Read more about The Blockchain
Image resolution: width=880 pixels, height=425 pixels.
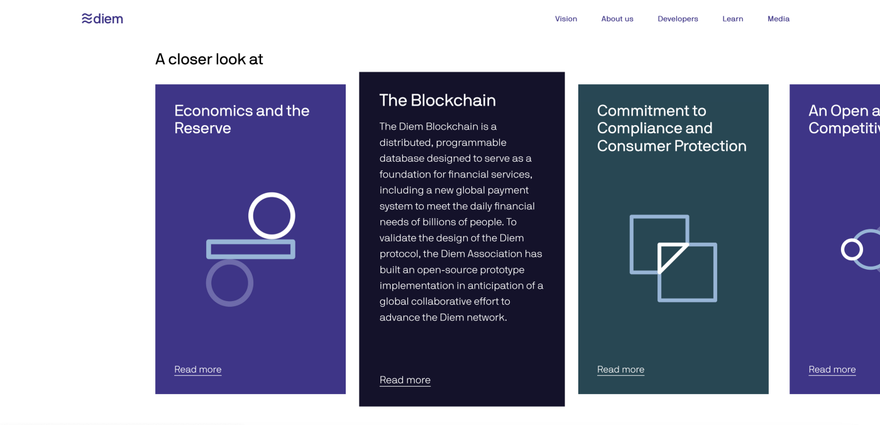point(405,380)
